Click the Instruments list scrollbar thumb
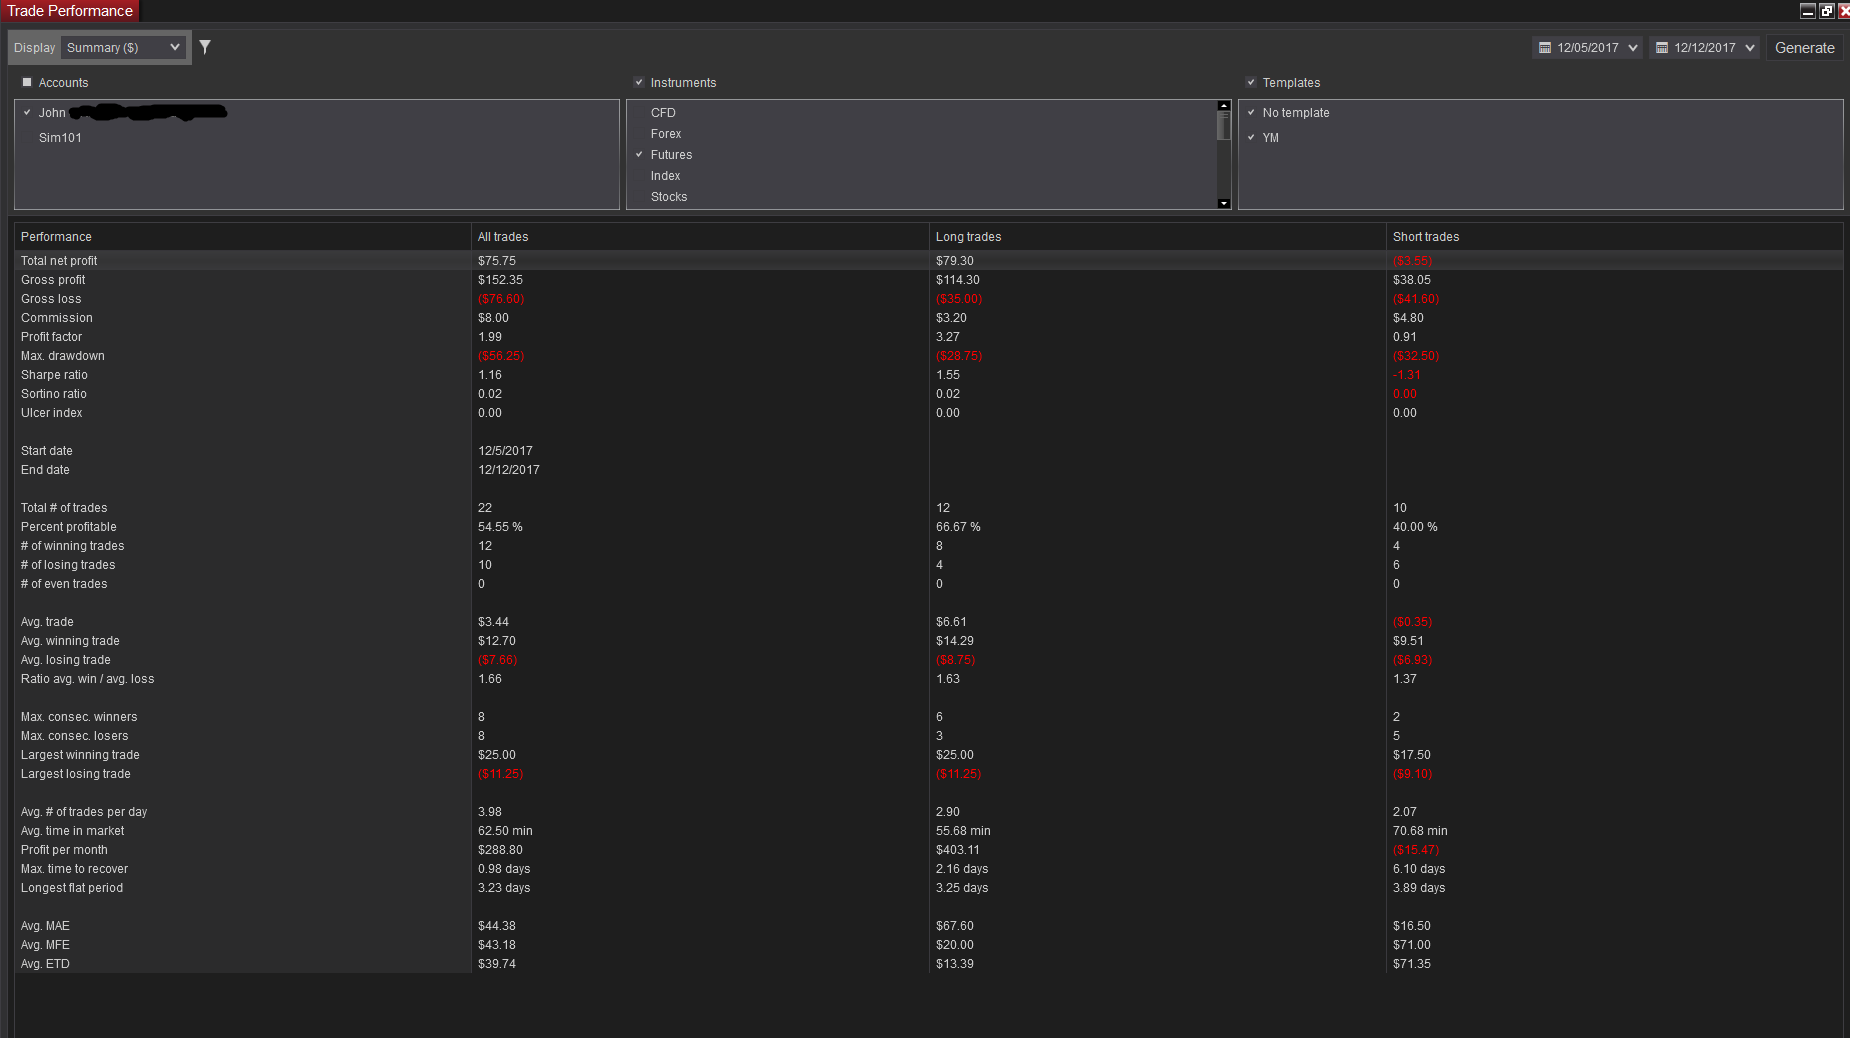This screenshot has height=1038, width=1850. [x=1223, y=125]
